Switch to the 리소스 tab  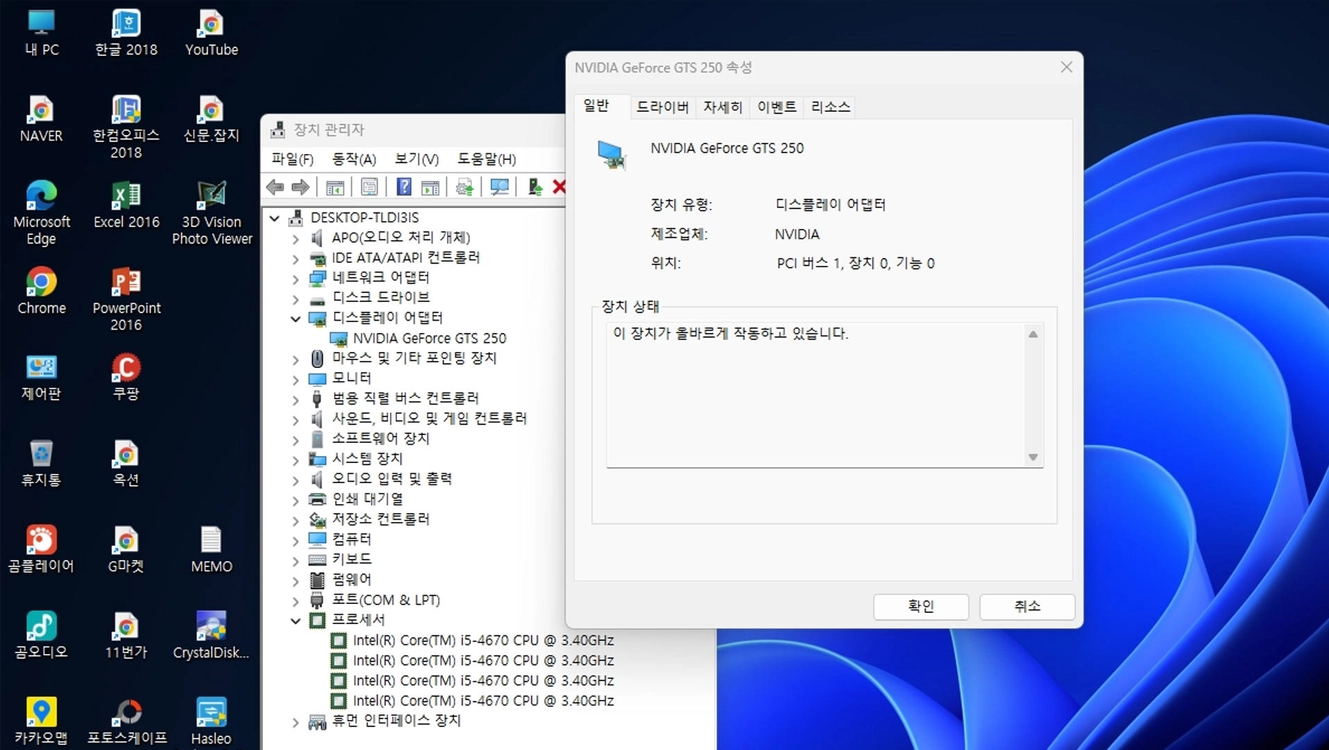pyautogui.click(x=830, y=107)
